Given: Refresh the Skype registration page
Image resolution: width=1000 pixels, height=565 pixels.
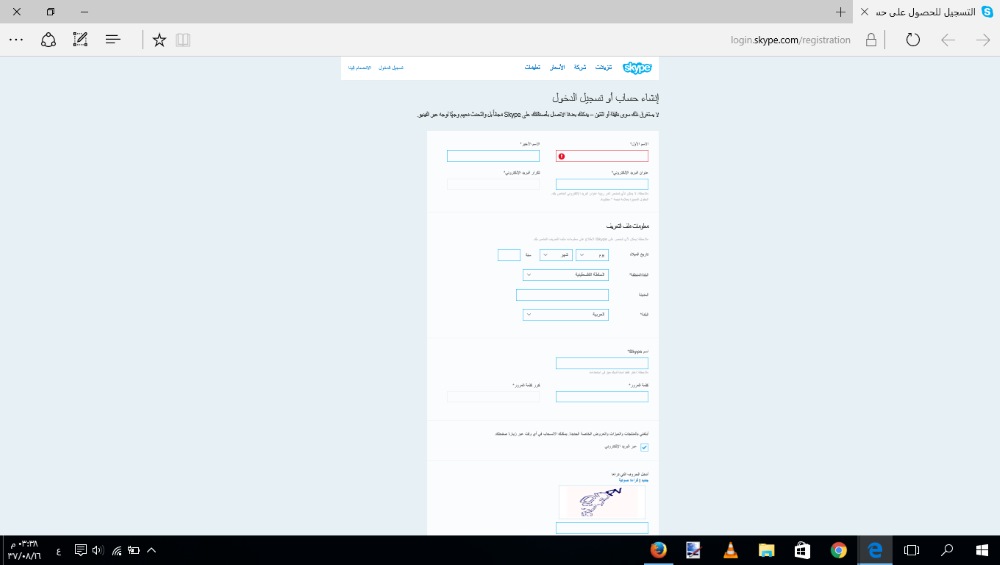Looking at the screenshot, I should point(913,40).
